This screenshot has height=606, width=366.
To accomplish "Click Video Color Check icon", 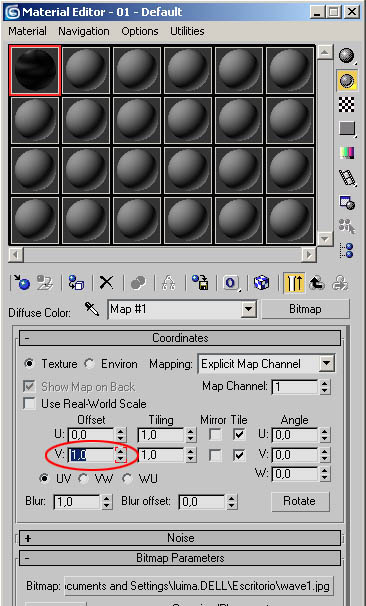I will click(x=347, y=152).
